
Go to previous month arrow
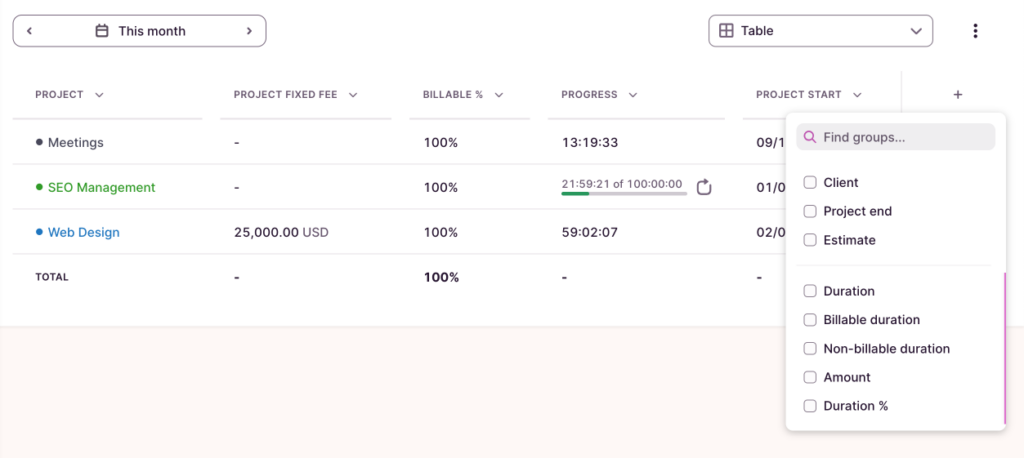(30, 31)
